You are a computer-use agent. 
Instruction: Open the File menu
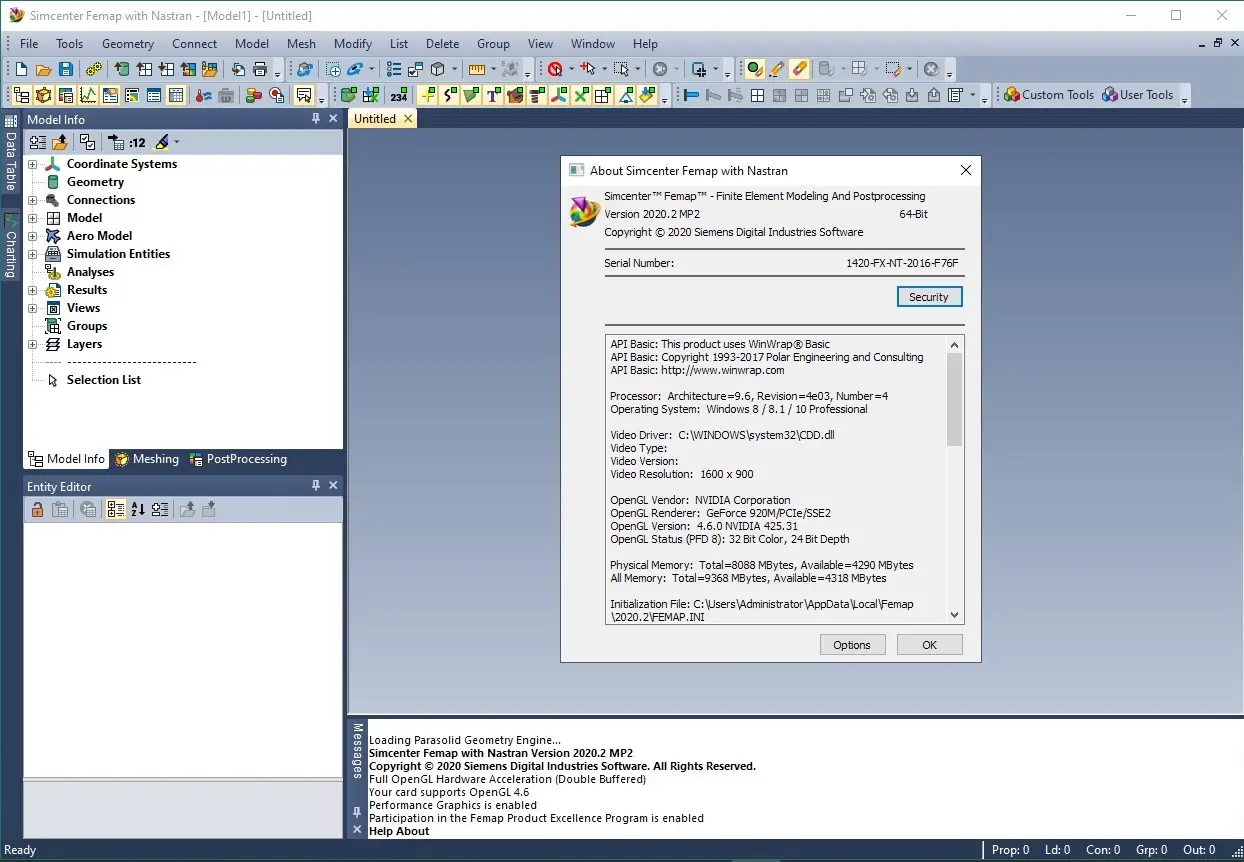tap(29, 43)
